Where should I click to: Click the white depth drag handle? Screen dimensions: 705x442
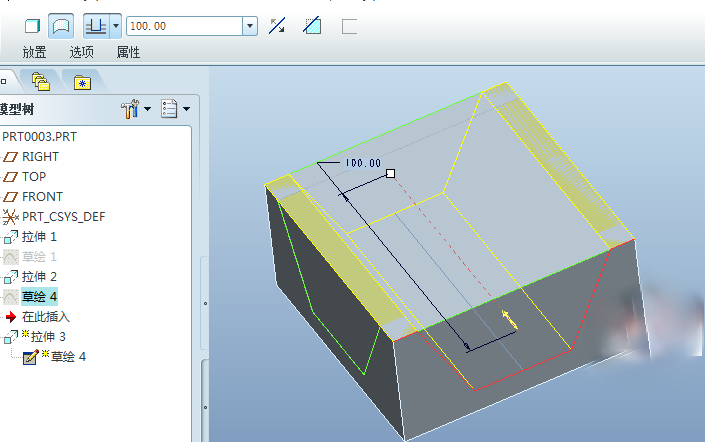pyautogui.click(x=390, y=173)
